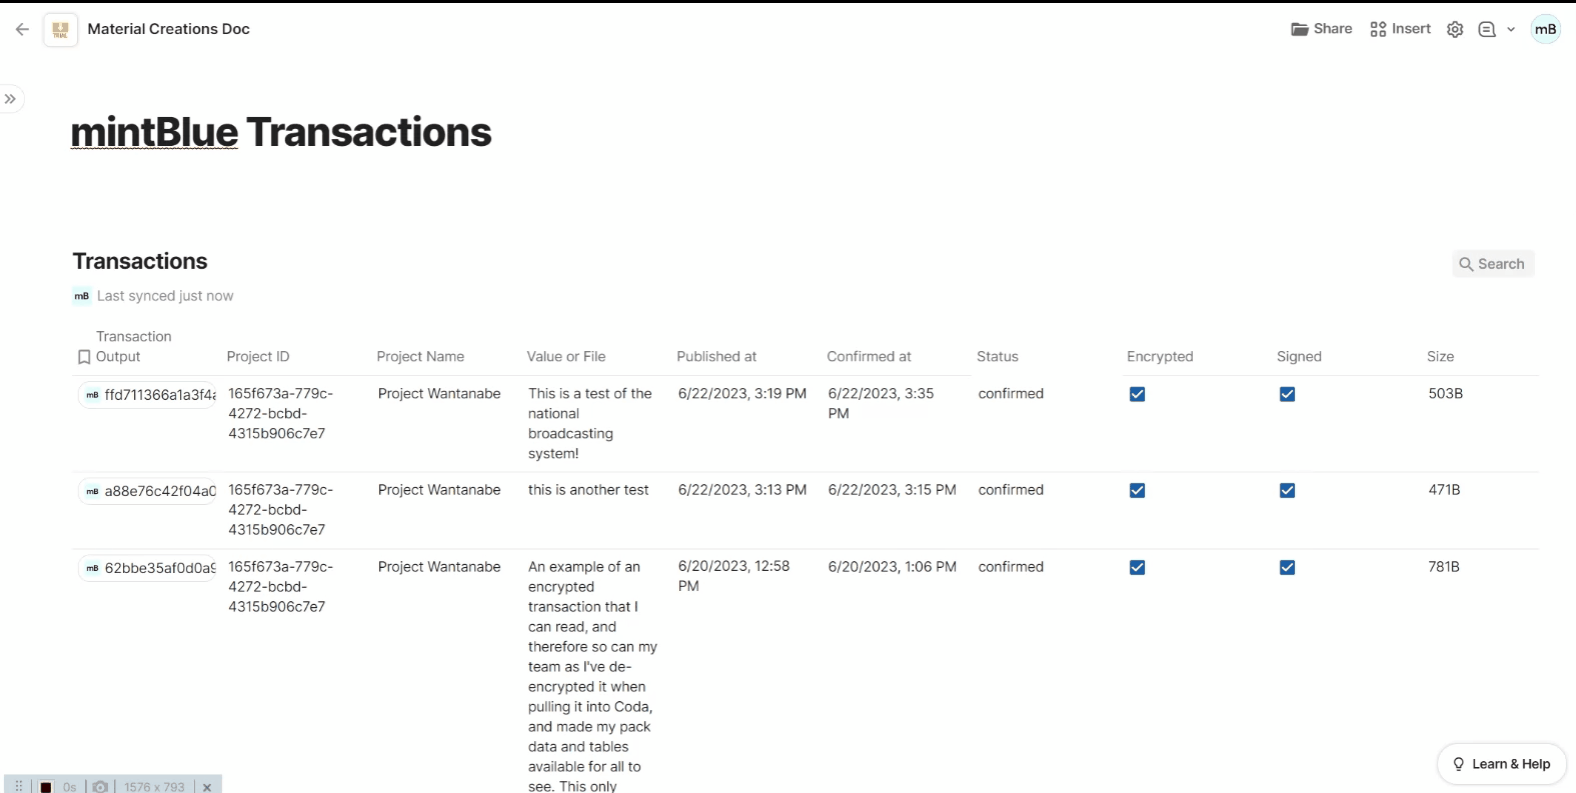Uncheck Signed for the 781B transaction
The height and width of the screenshot is (793, 1576).
pyautogui.click(x=1287, y=567)
